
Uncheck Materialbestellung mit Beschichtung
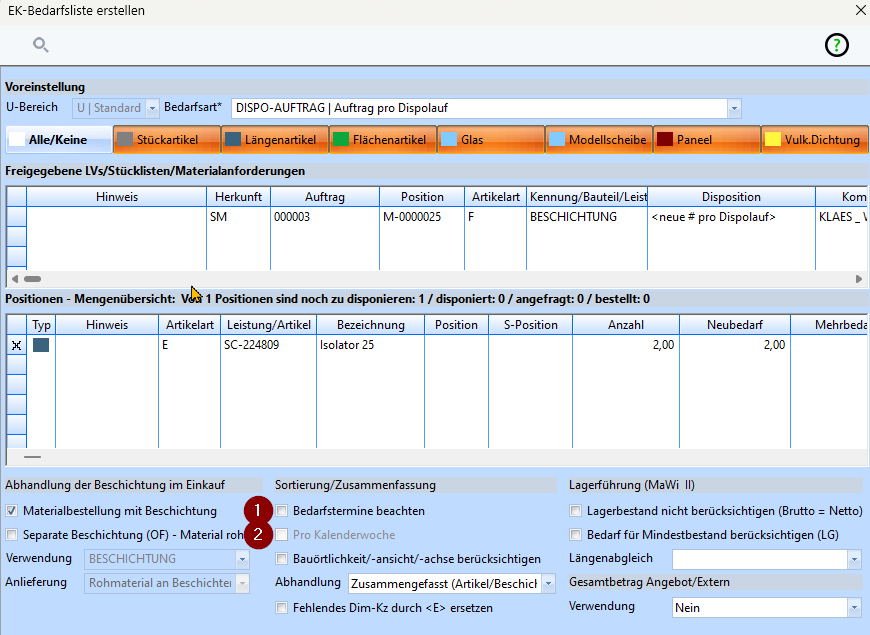tap(13, 511)
